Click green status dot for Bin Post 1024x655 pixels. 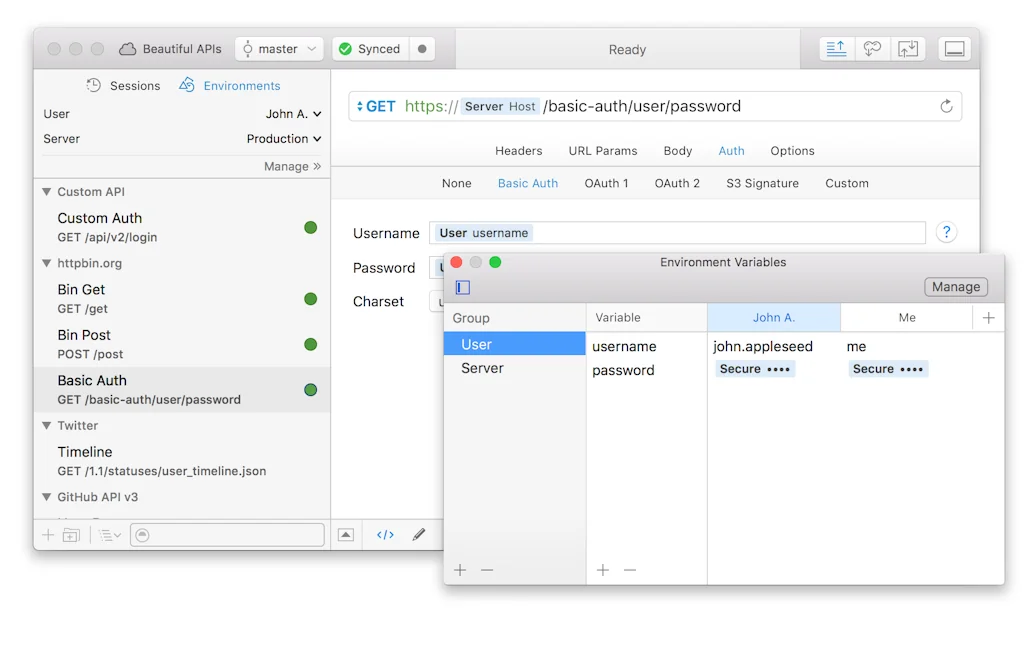(310, 344)
